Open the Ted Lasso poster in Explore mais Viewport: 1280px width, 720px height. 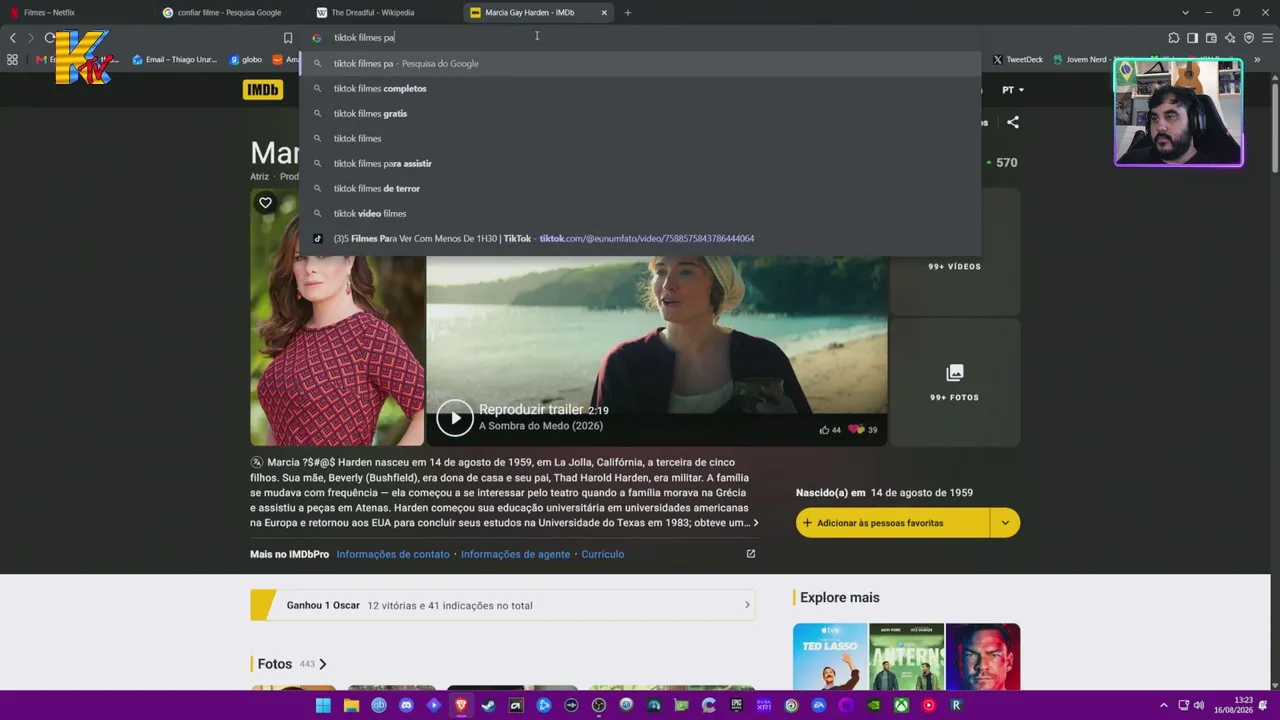(830, 657)
